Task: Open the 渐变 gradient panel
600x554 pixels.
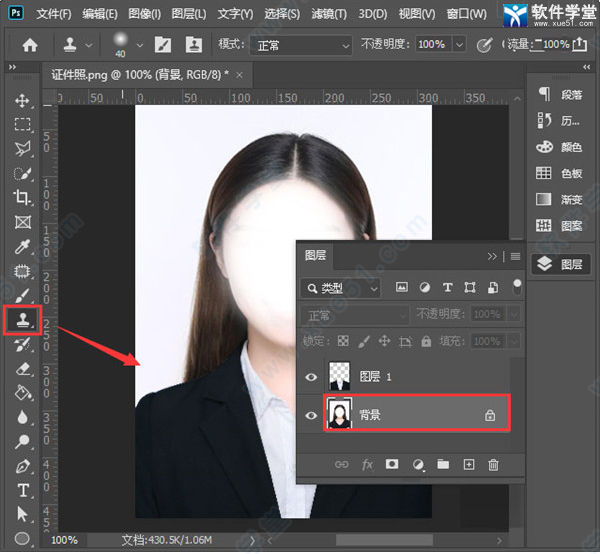Action: click(x=561, y=199)
